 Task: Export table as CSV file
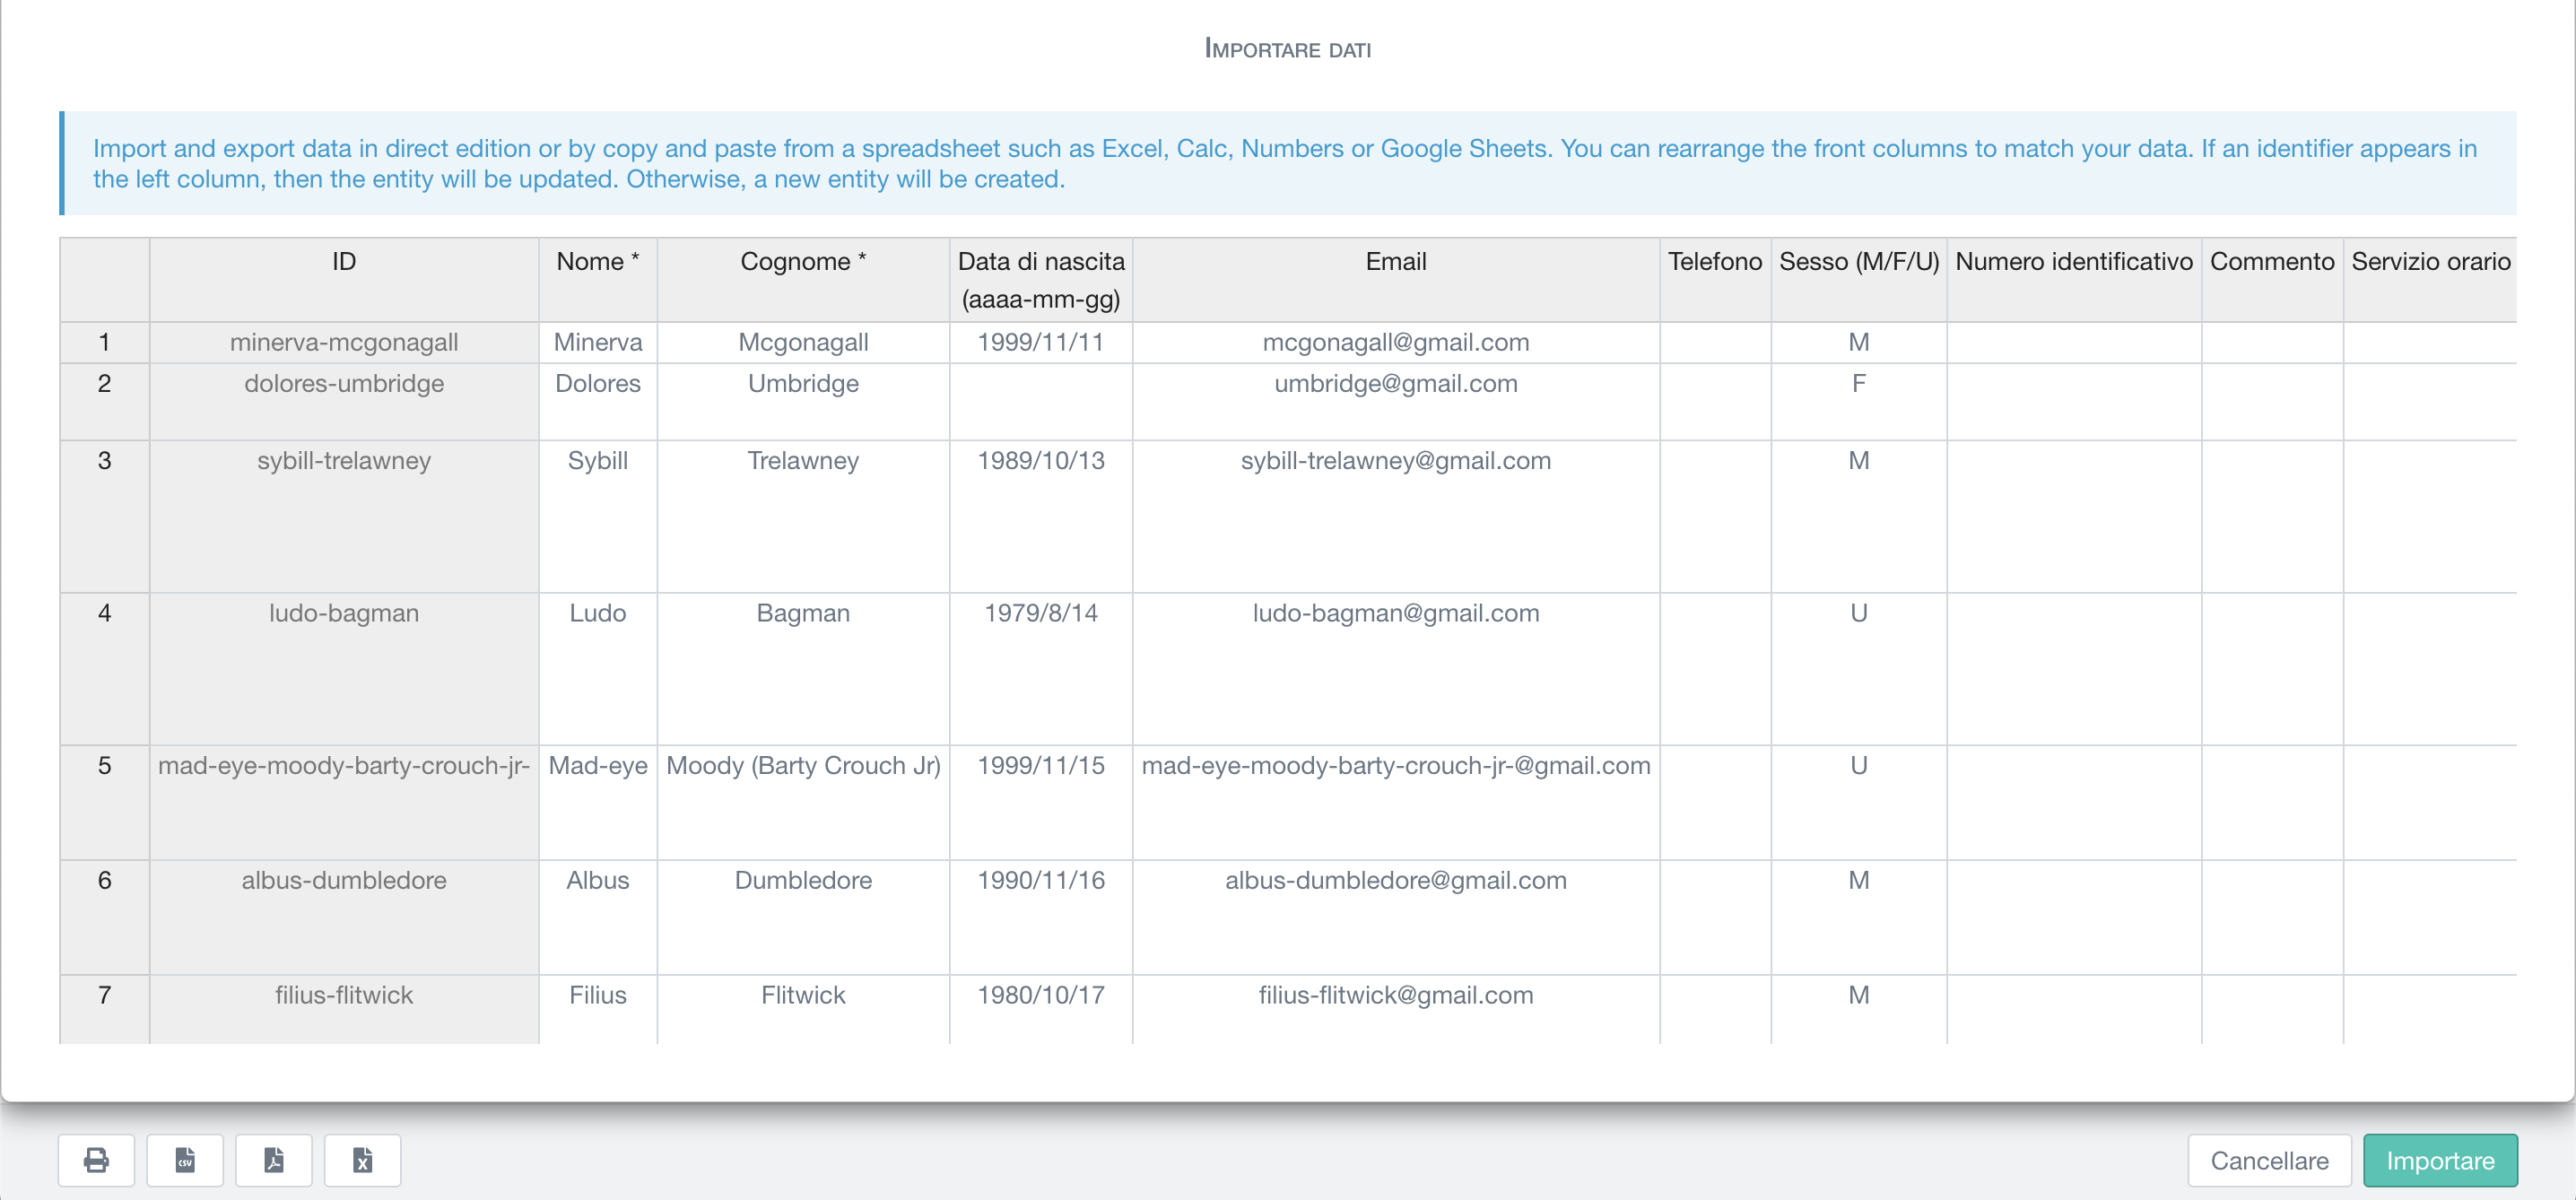pyautogui.click(x=185, y=1160)
